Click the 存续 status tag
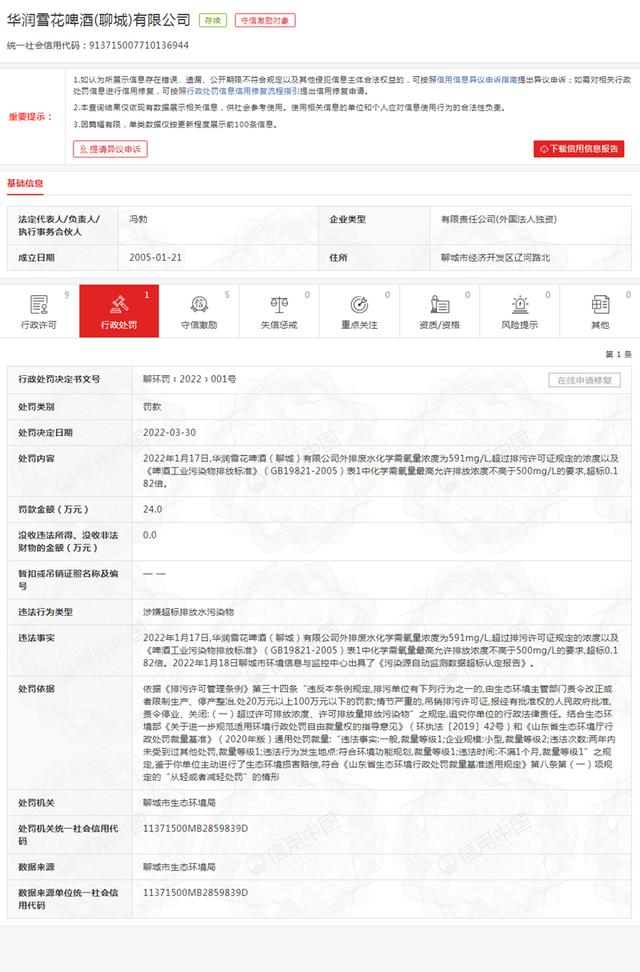Viewport: 640px width, 972px height. (x=213, y=20)
